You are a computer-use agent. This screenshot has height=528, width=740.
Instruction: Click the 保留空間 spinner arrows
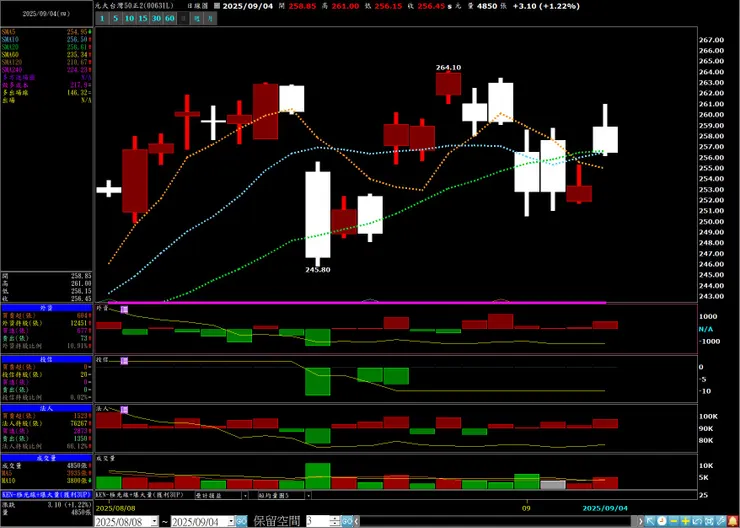point(335,521)
